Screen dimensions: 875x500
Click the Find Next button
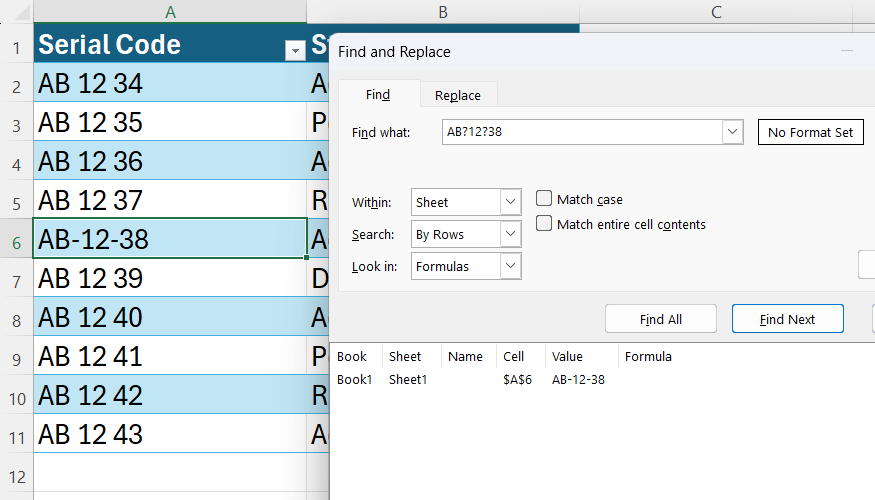(787, 319)
